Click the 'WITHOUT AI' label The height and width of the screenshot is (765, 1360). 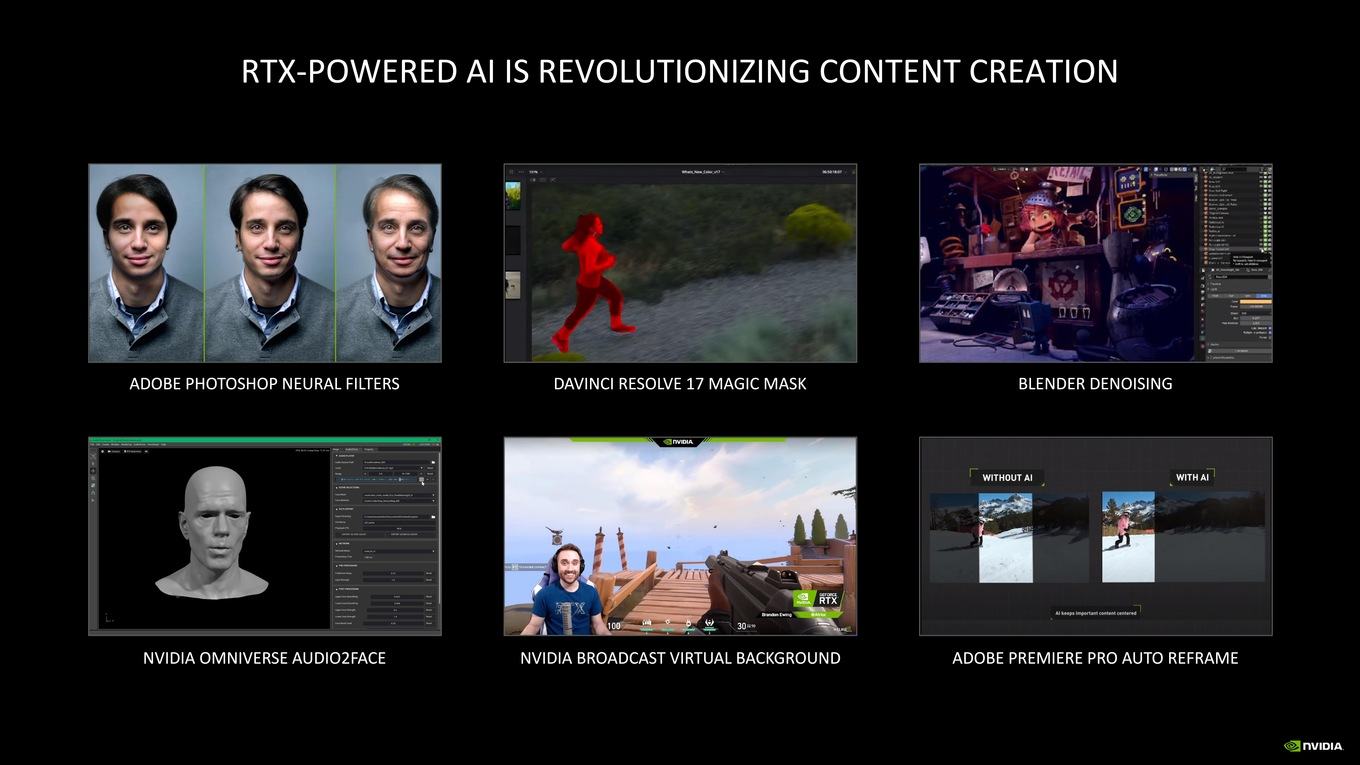(1008, 478)
